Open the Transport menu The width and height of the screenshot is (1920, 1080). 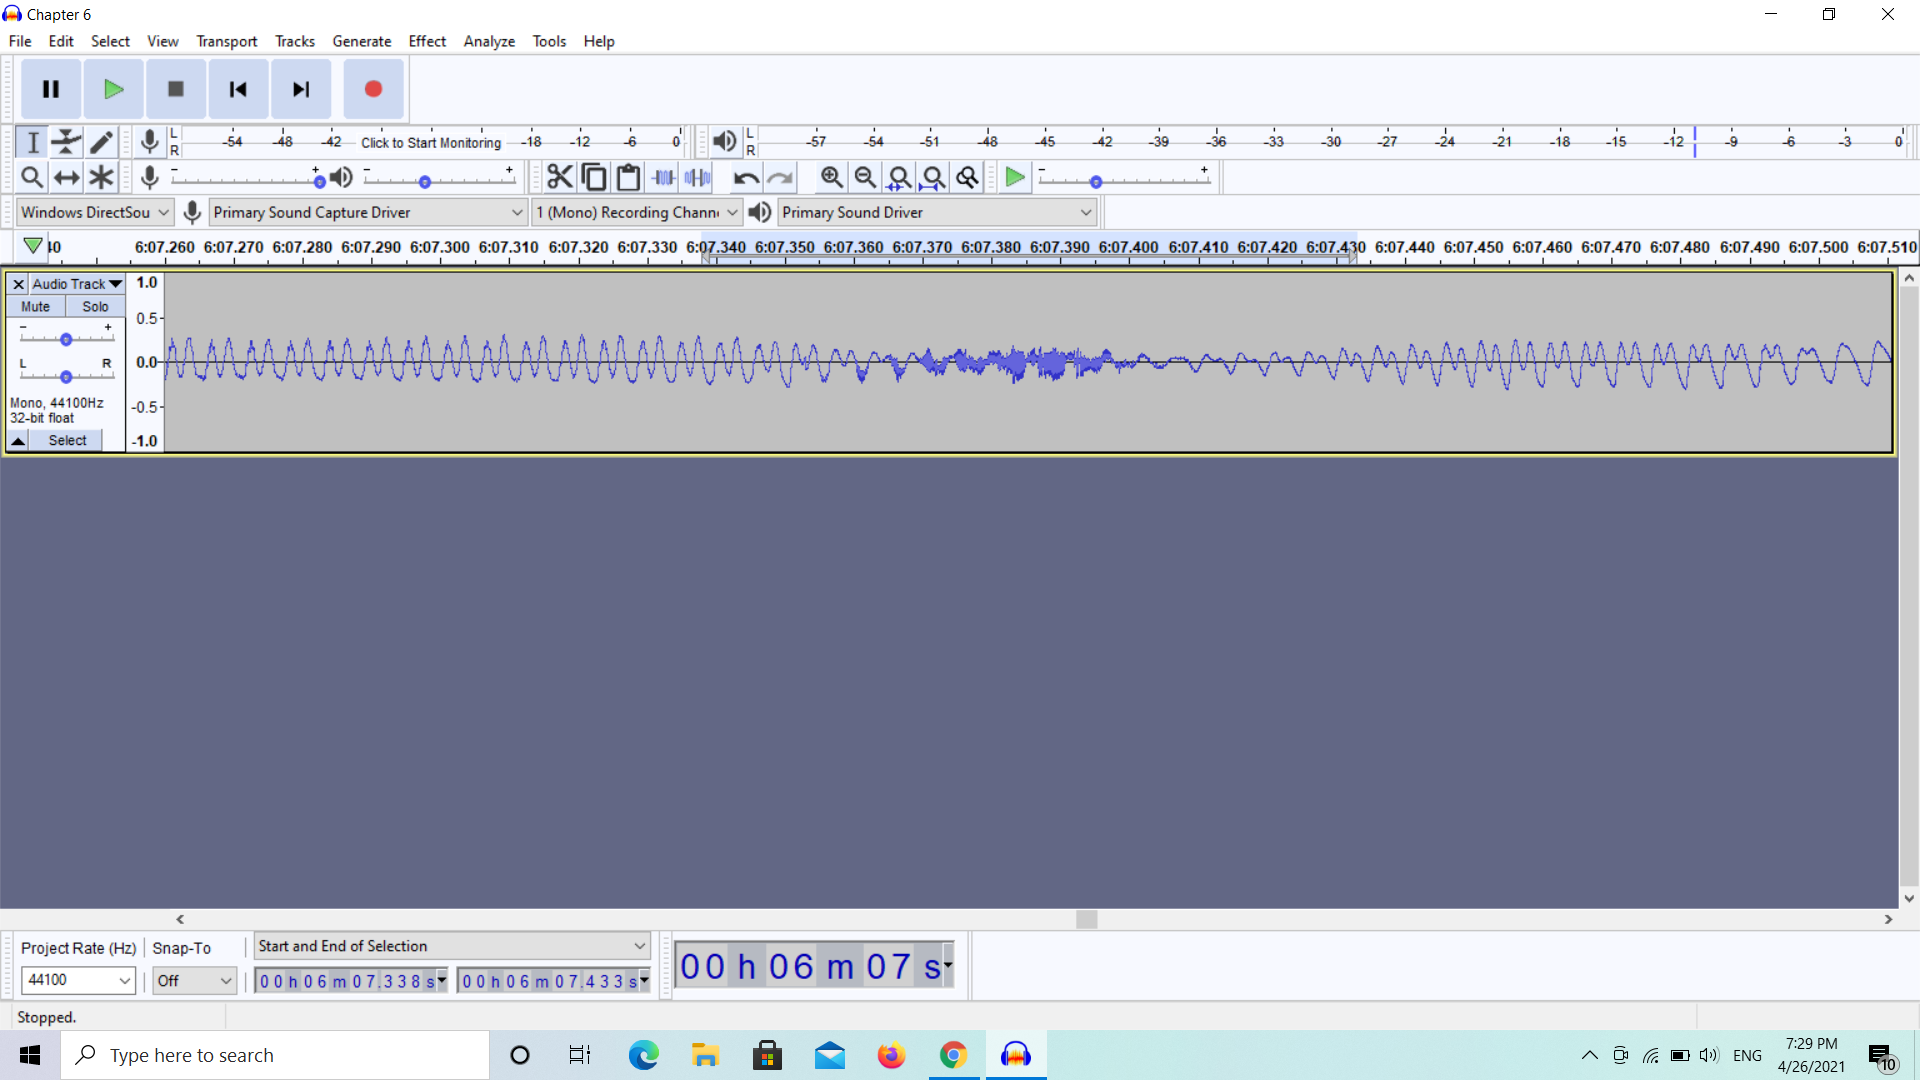pyautogui.click(x=226, y=41)
